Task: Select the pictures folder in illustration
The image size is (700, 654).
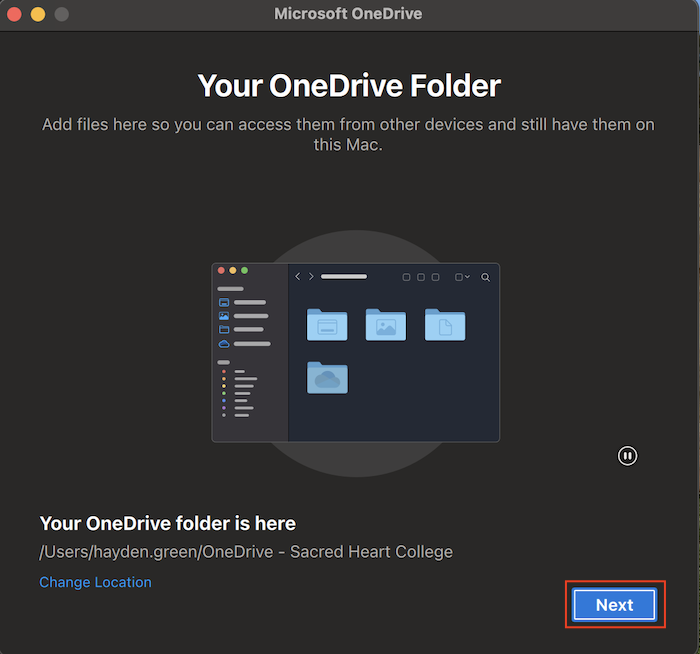Action: [386, 325]
